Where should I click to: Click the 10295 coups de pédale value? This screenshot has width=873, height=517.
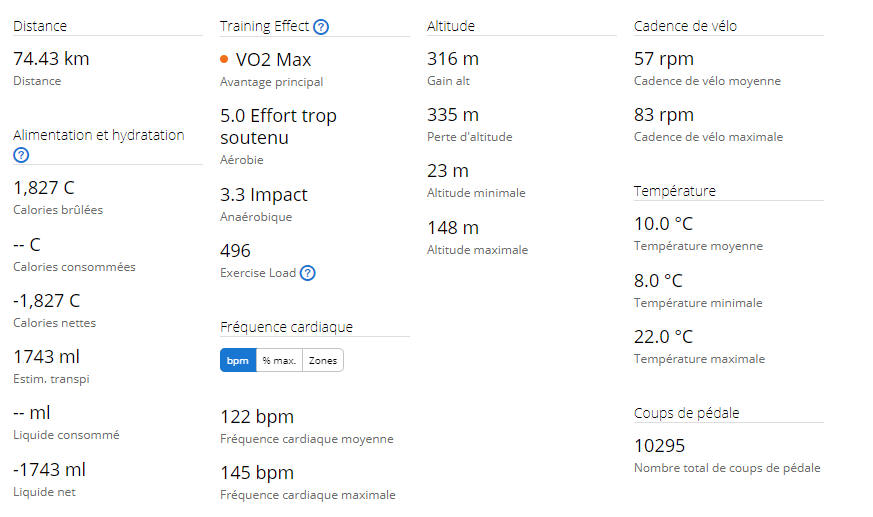(x=659, y=446)
